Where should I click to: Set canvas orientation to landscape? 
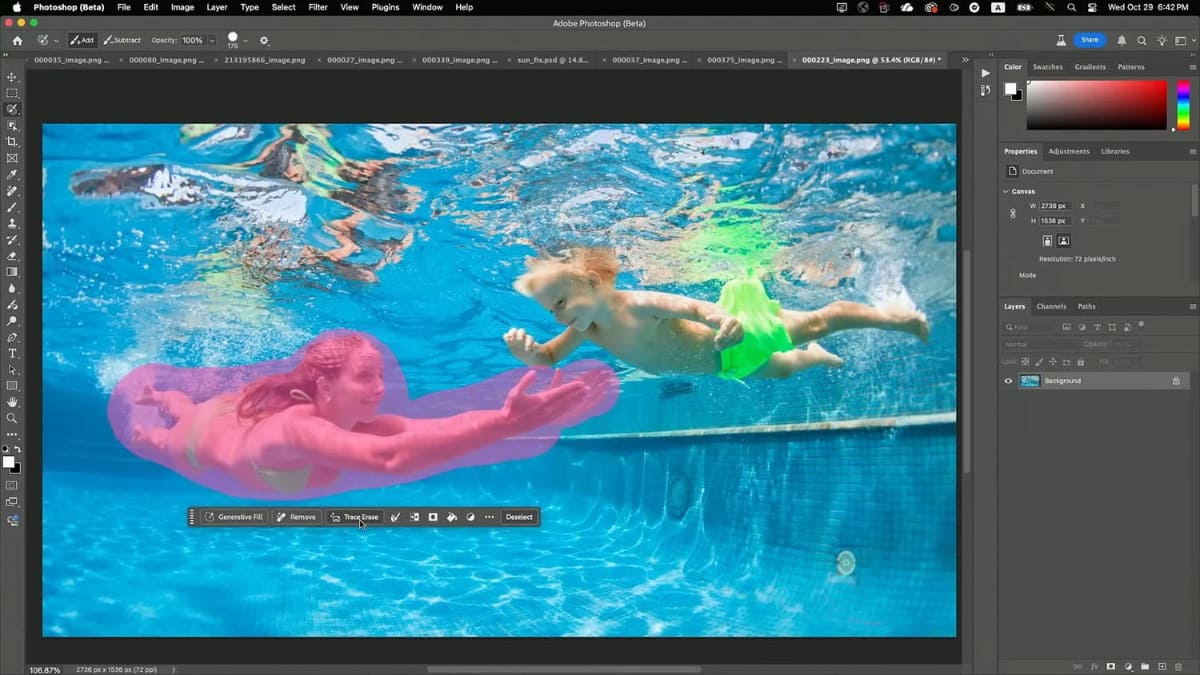pos(1064,241)
